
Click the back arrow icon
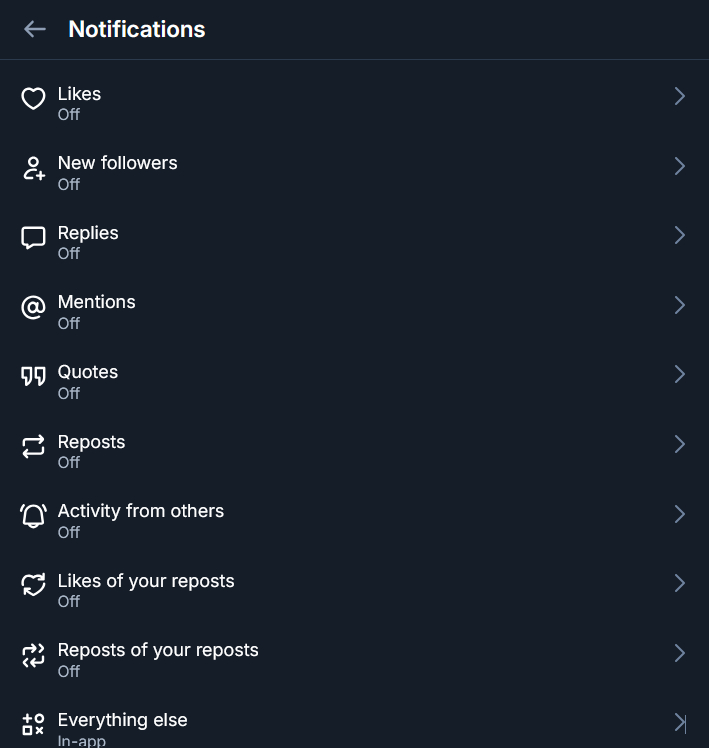pyautogui.click(x=35, y=30)
